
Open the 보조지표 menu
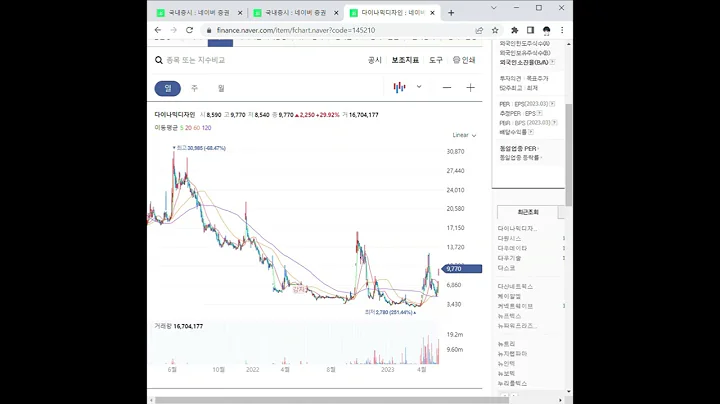405,60
